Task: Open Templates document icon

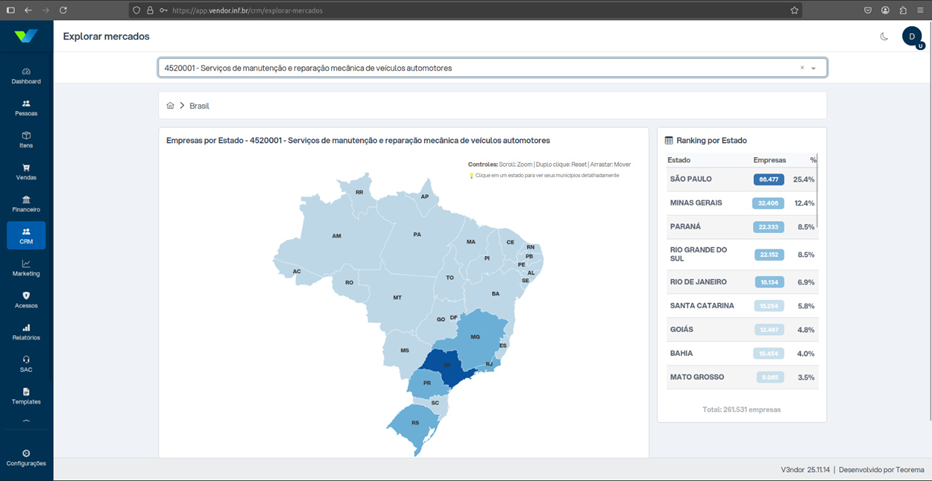Action: [26, 392]
